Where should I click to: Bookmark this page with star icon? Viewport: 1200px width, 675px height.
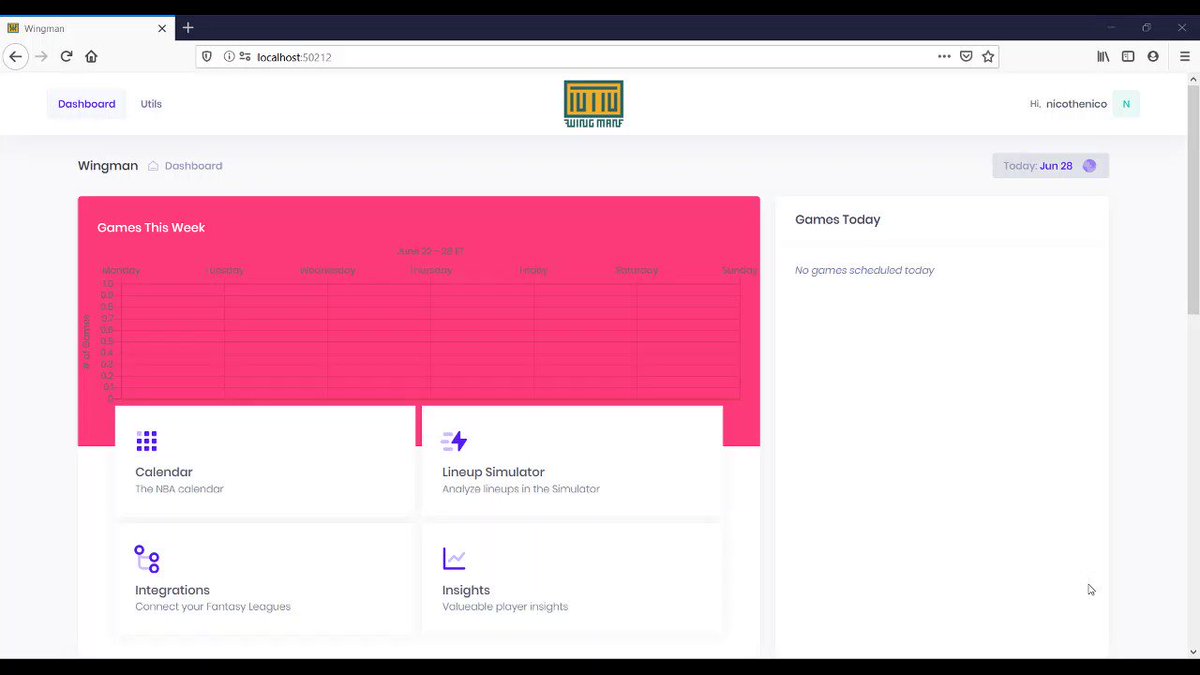pyautogui.click(x=988, y=57)
